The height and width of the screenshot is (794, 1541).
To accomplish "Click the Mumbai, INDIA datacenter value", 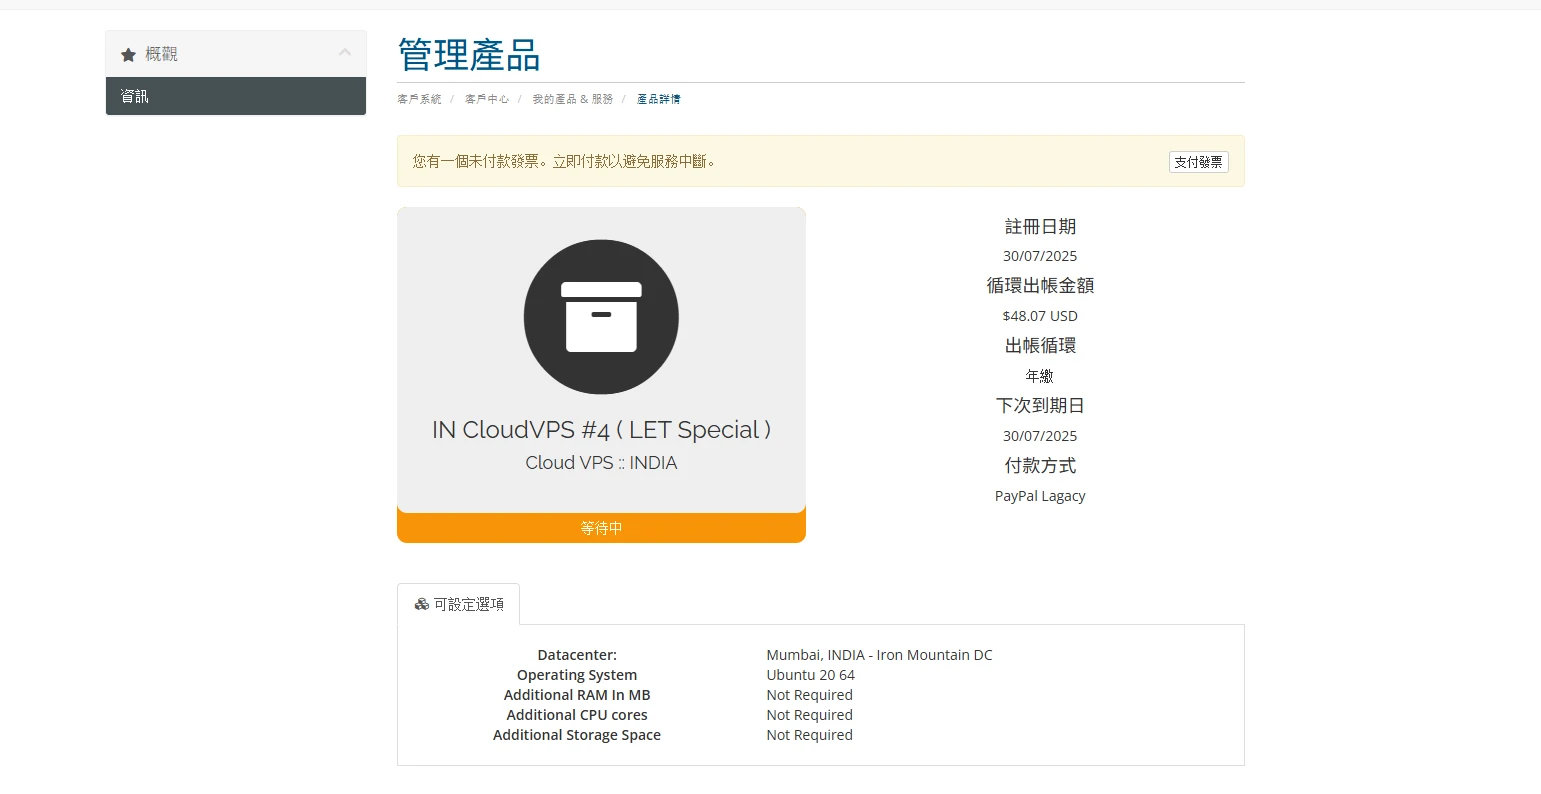I will click(x=879, y=655).
